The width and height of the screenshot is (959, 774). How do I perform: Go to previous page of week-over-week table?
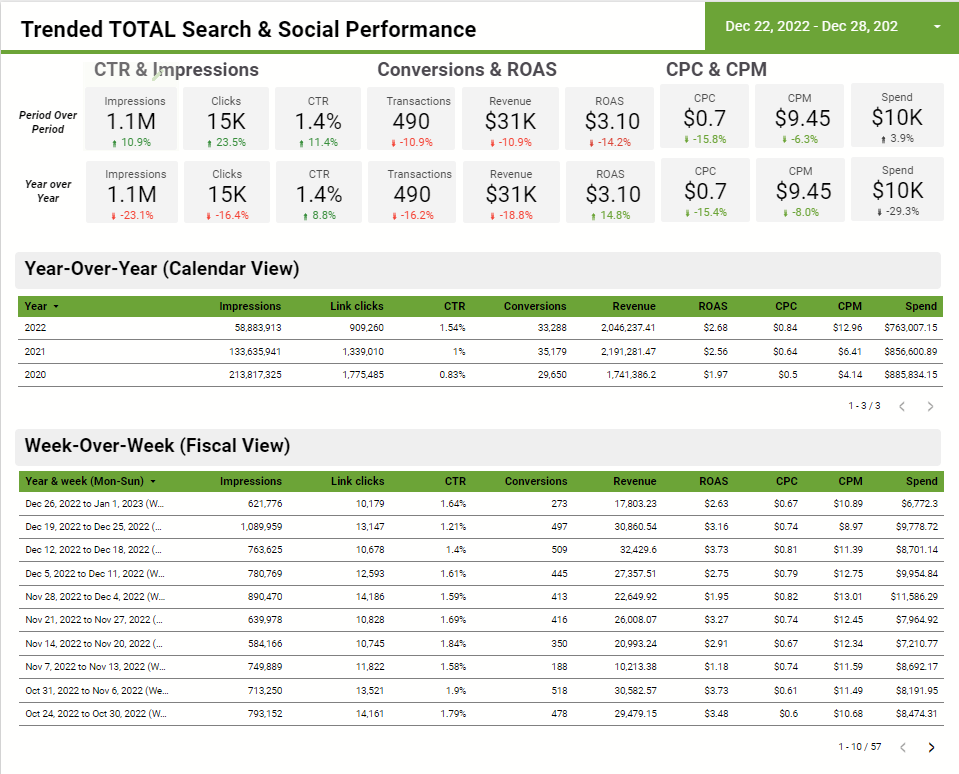903,747
